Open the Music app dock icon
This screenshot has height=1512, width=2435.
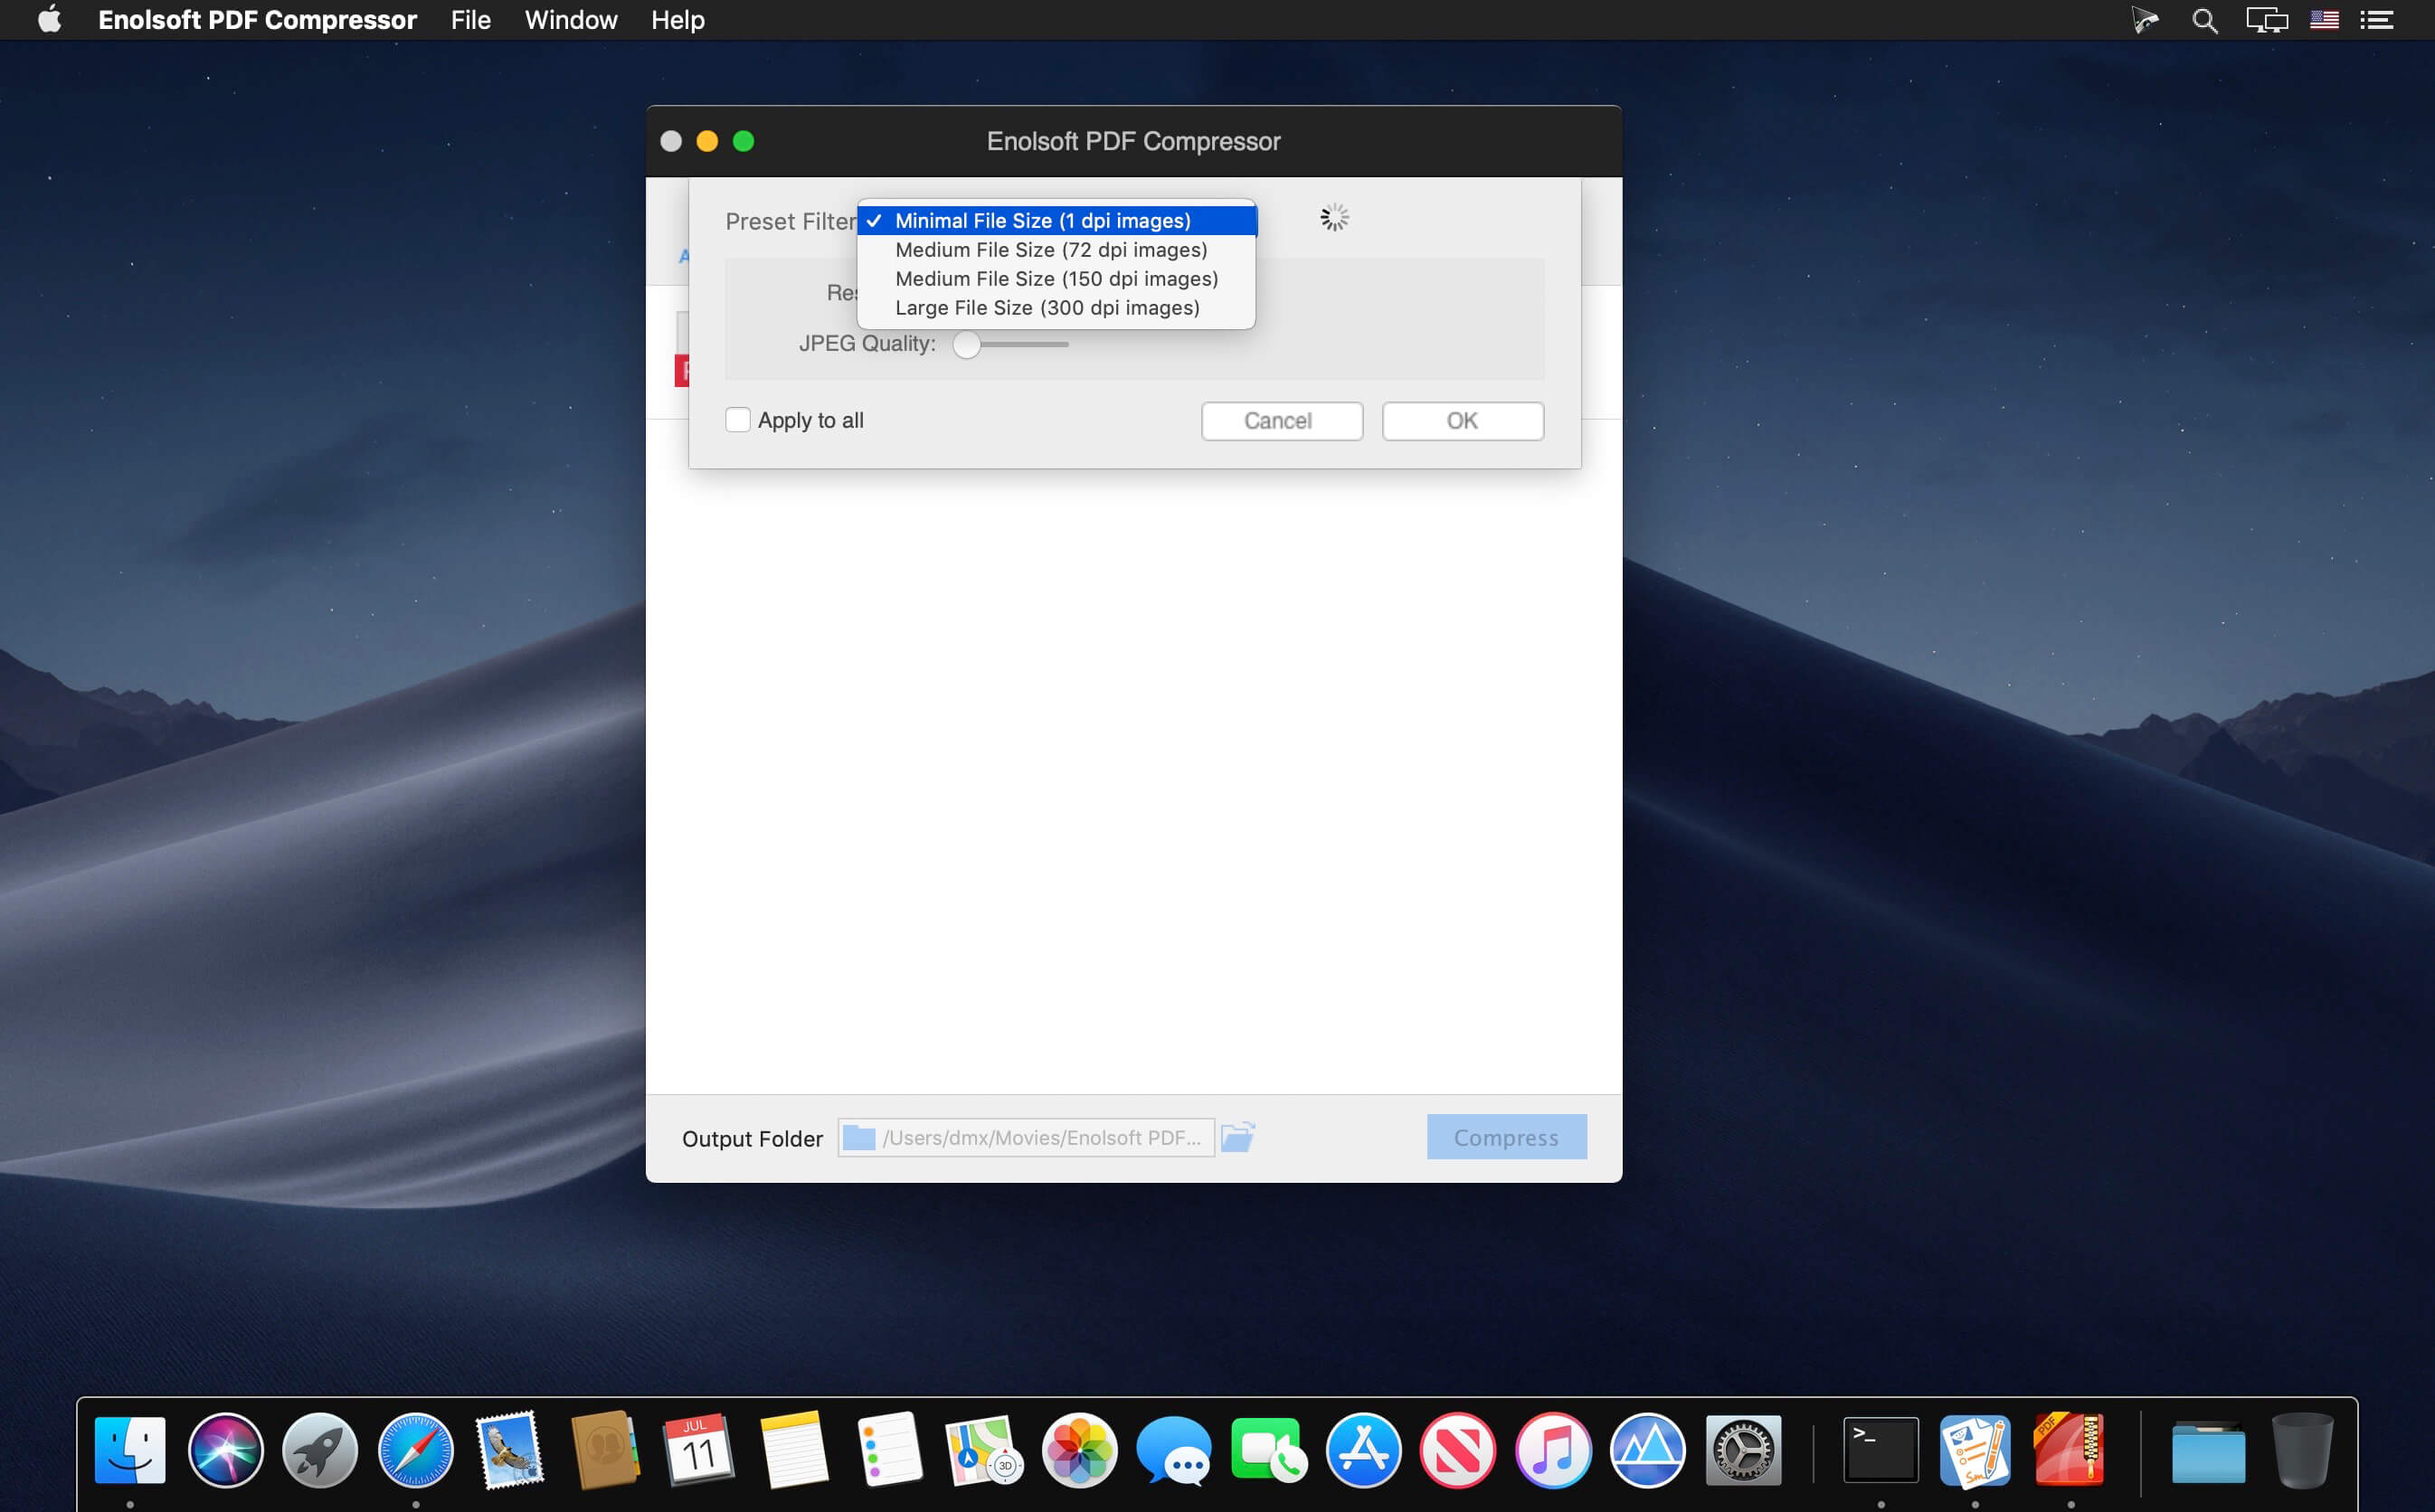pyautogui.click(x=1552, y=1450)
